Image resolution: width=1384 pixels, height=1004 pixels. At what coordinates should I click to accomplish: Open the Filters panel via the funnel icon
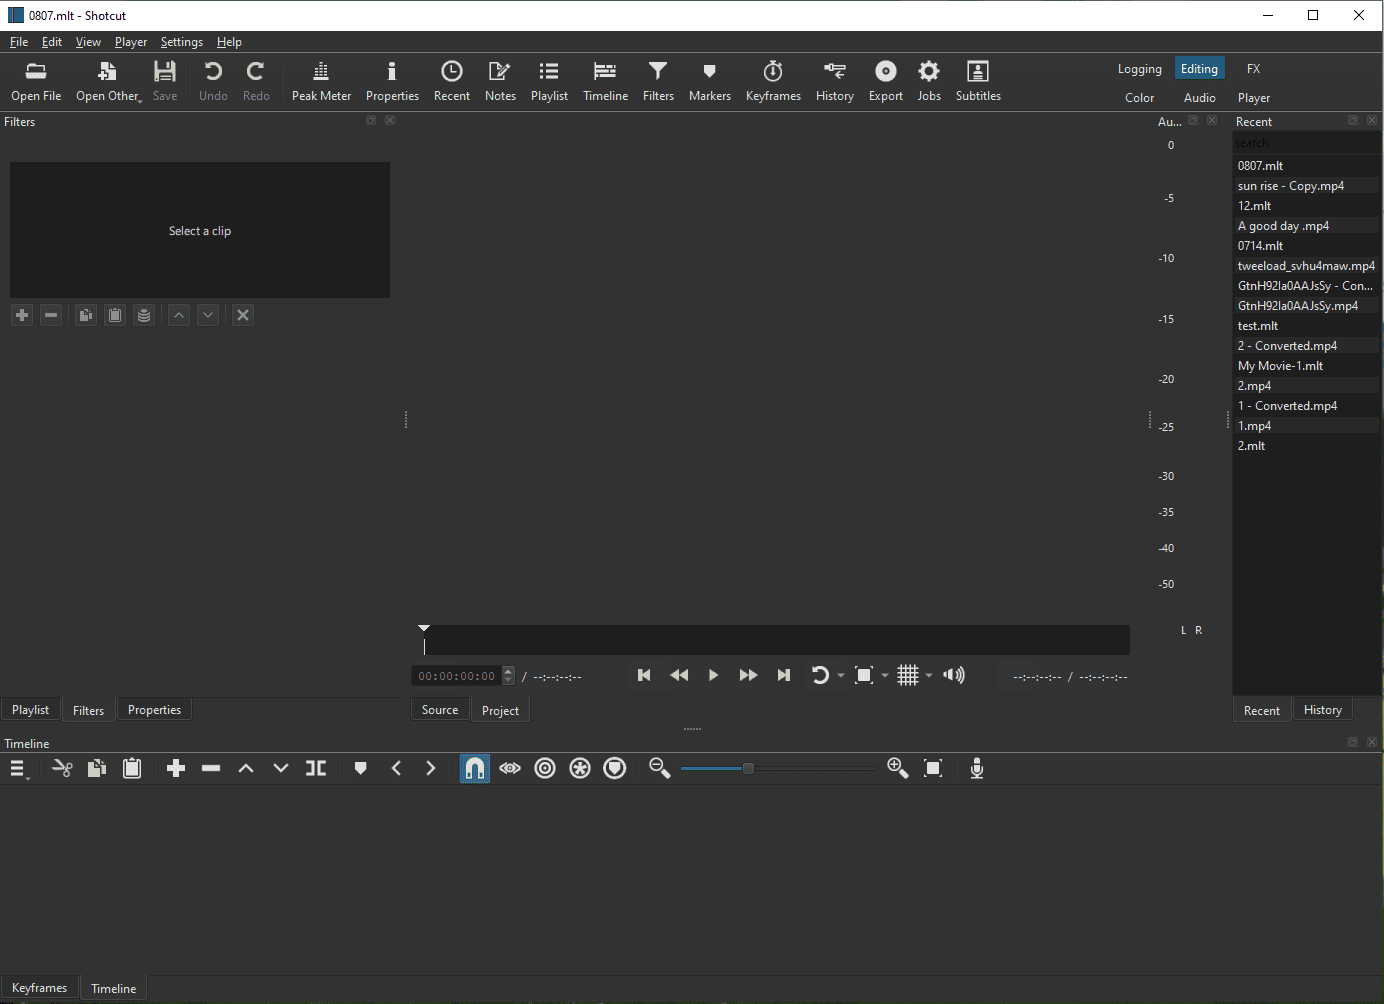click(658, 81)
